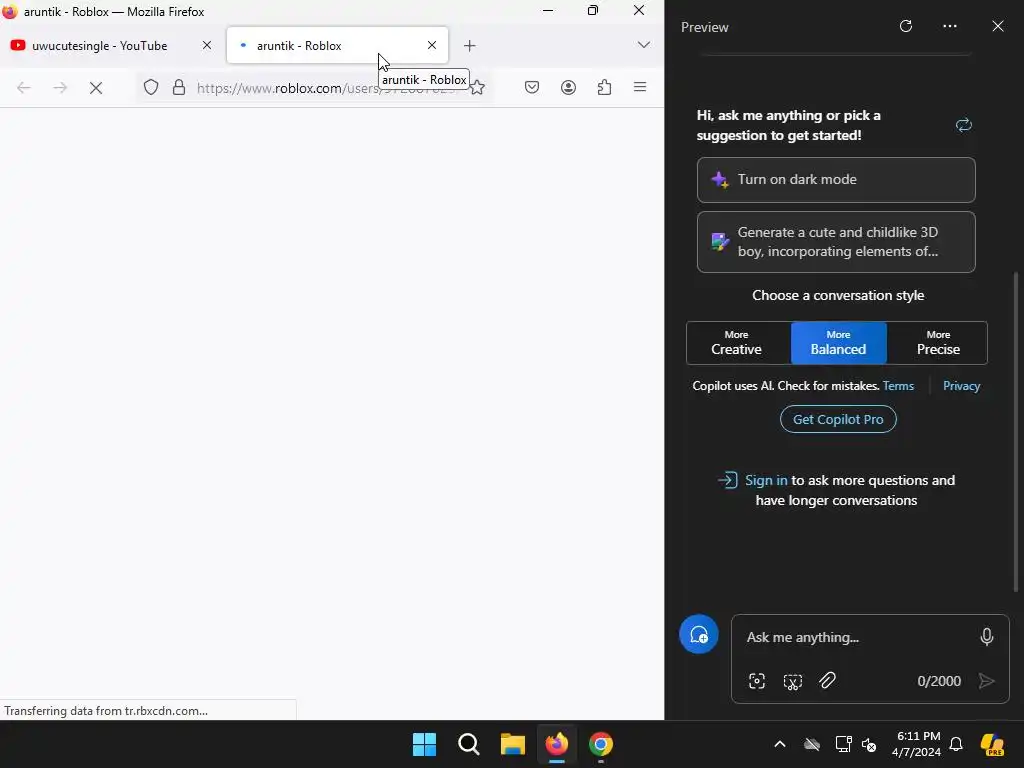Go back to previous page
This screenshot has width=1024, height=768.
coord(24,88)
